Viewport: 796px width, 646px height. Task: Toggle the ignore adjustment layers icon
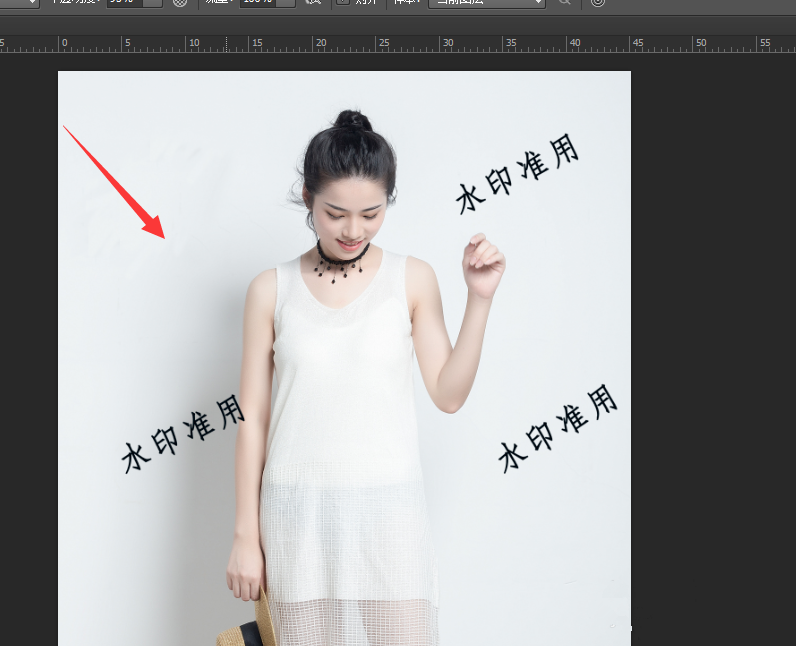(x=565, y=3)
